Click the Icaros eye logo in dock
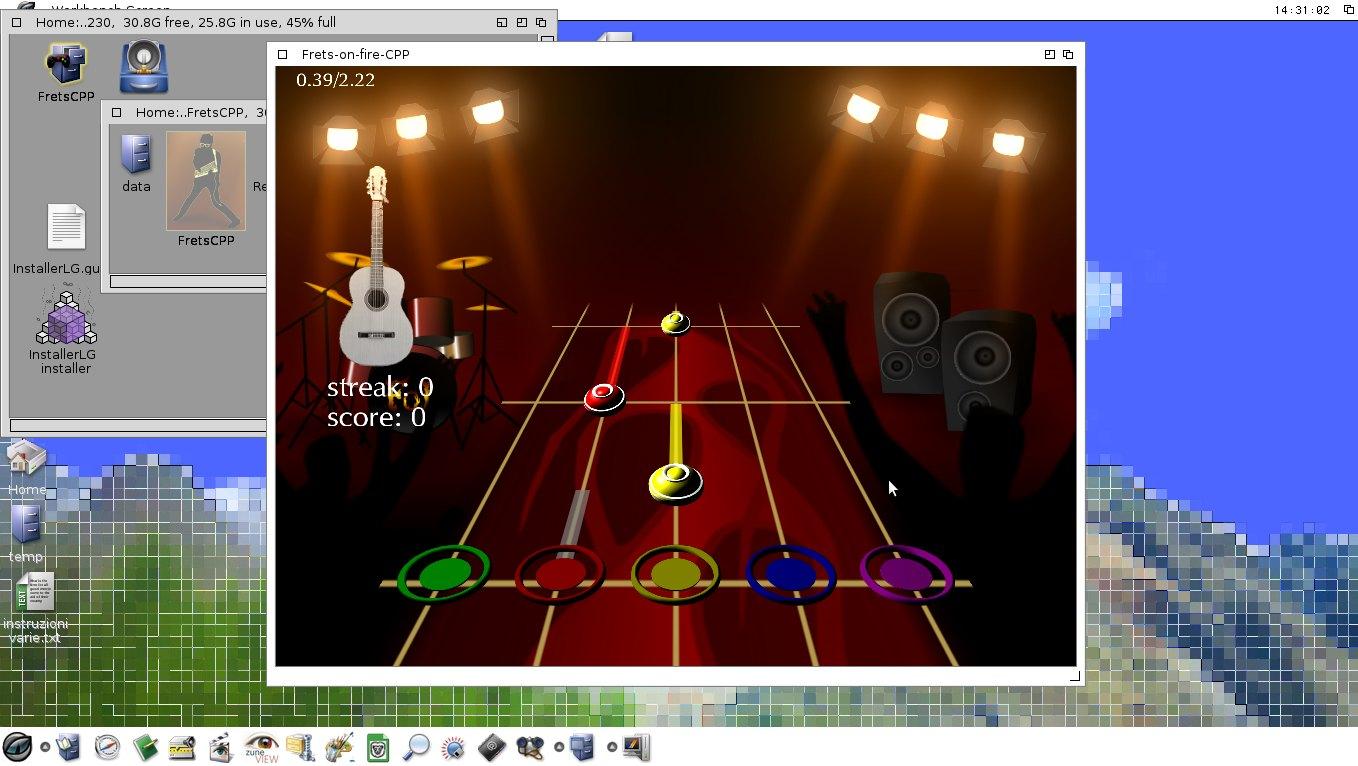 17,746
